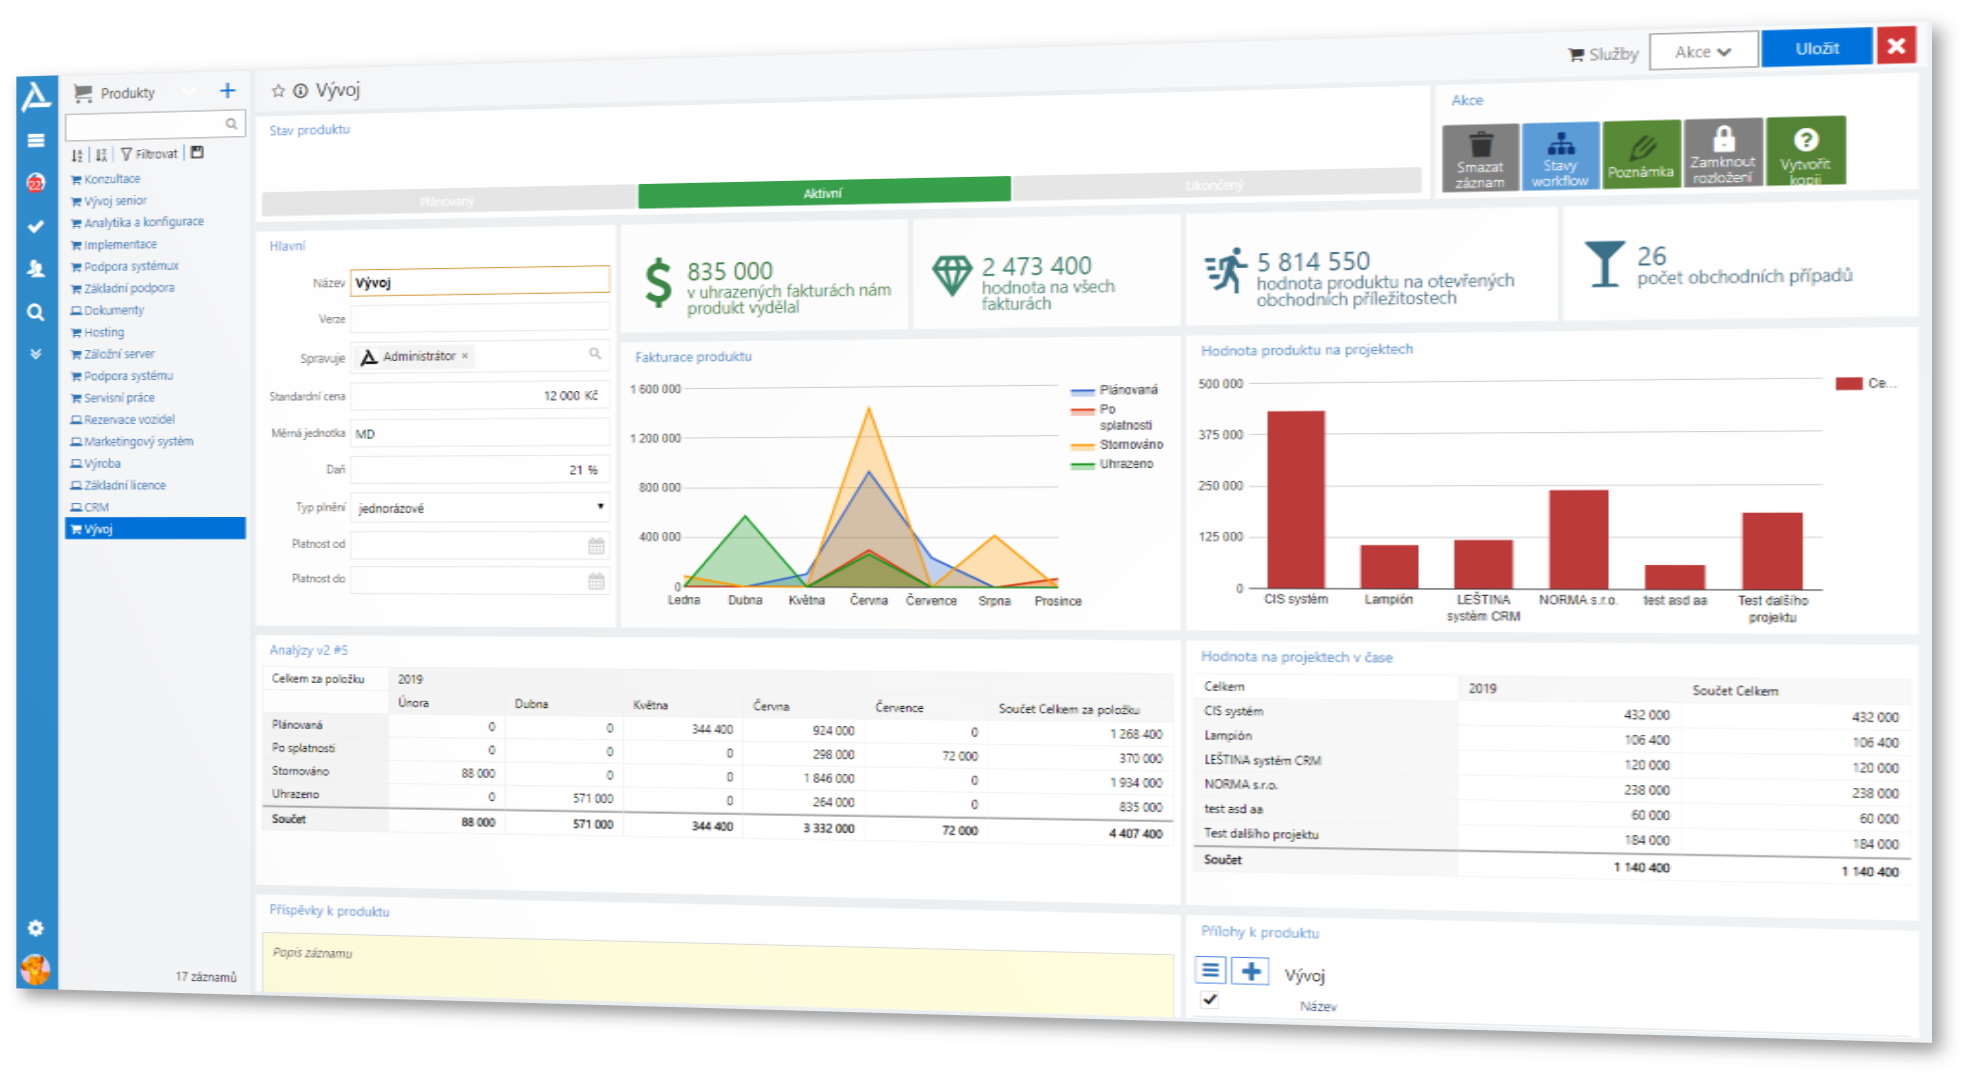Open the Typ plnění dropdown
This screenshot has height=1081, width=1970.
480,507
